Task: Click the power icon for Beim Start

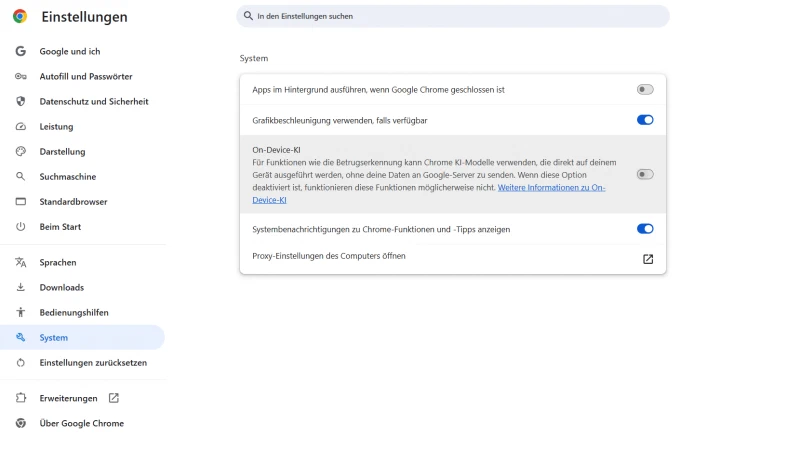Action: (20, 226)
